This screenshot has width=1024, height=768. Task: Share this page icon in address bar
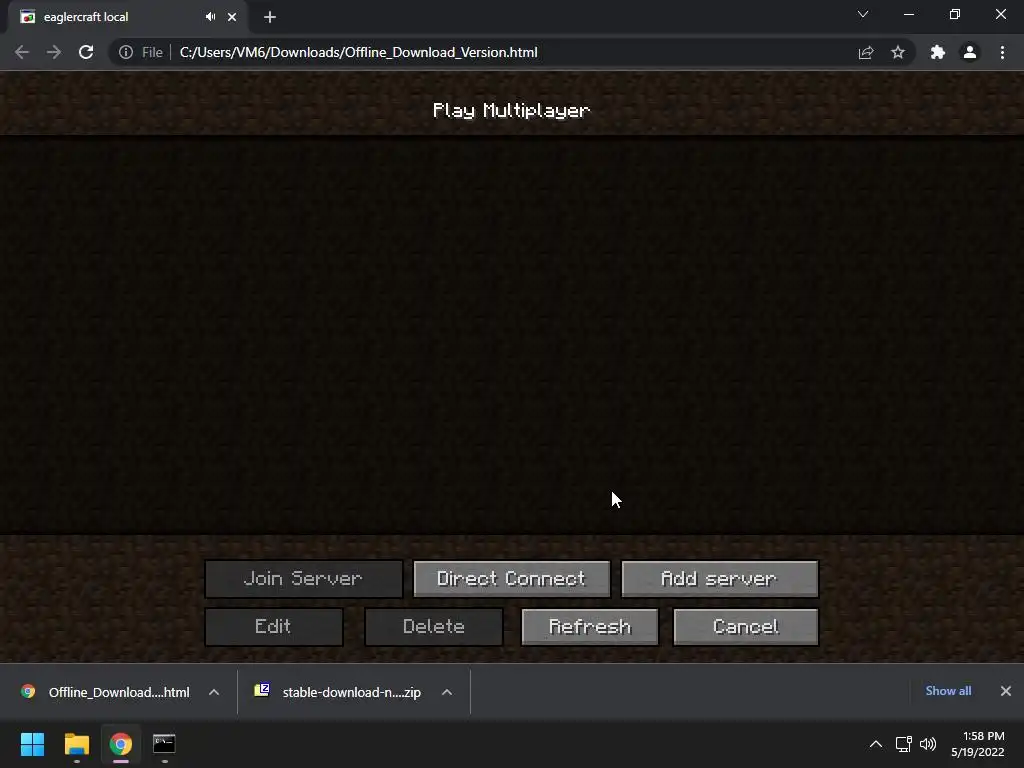[866, 52]
